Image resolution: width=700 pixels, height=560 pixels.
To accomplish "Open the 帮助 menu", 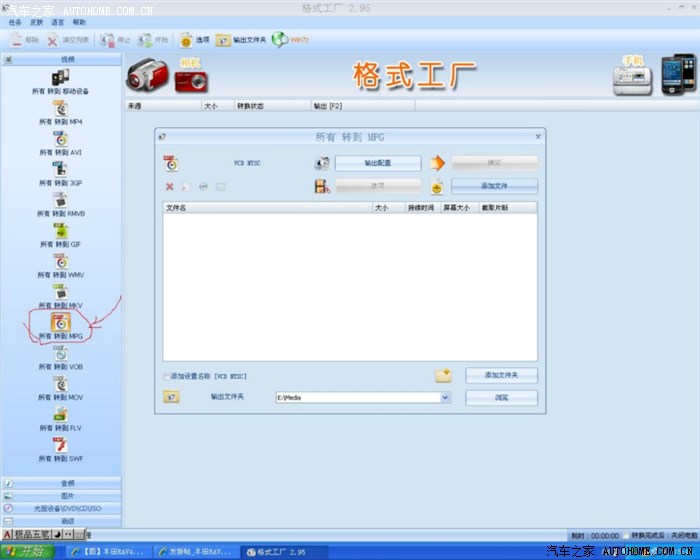I will (79, 22).
